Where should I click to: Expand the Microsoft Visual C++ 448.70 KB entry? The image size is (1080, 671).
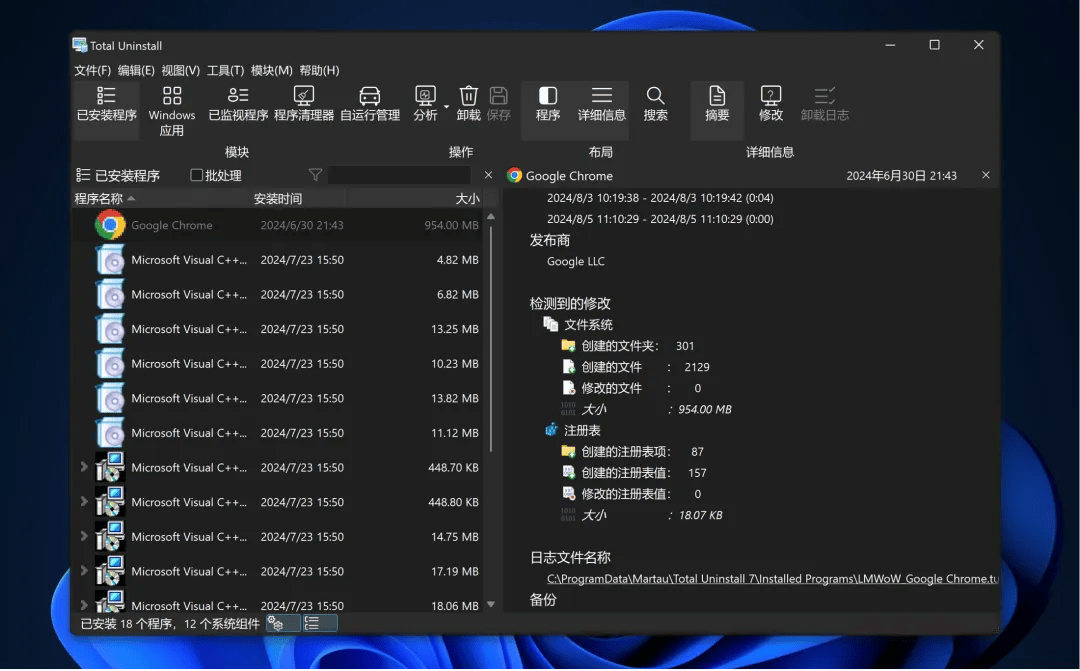[84, 467]
